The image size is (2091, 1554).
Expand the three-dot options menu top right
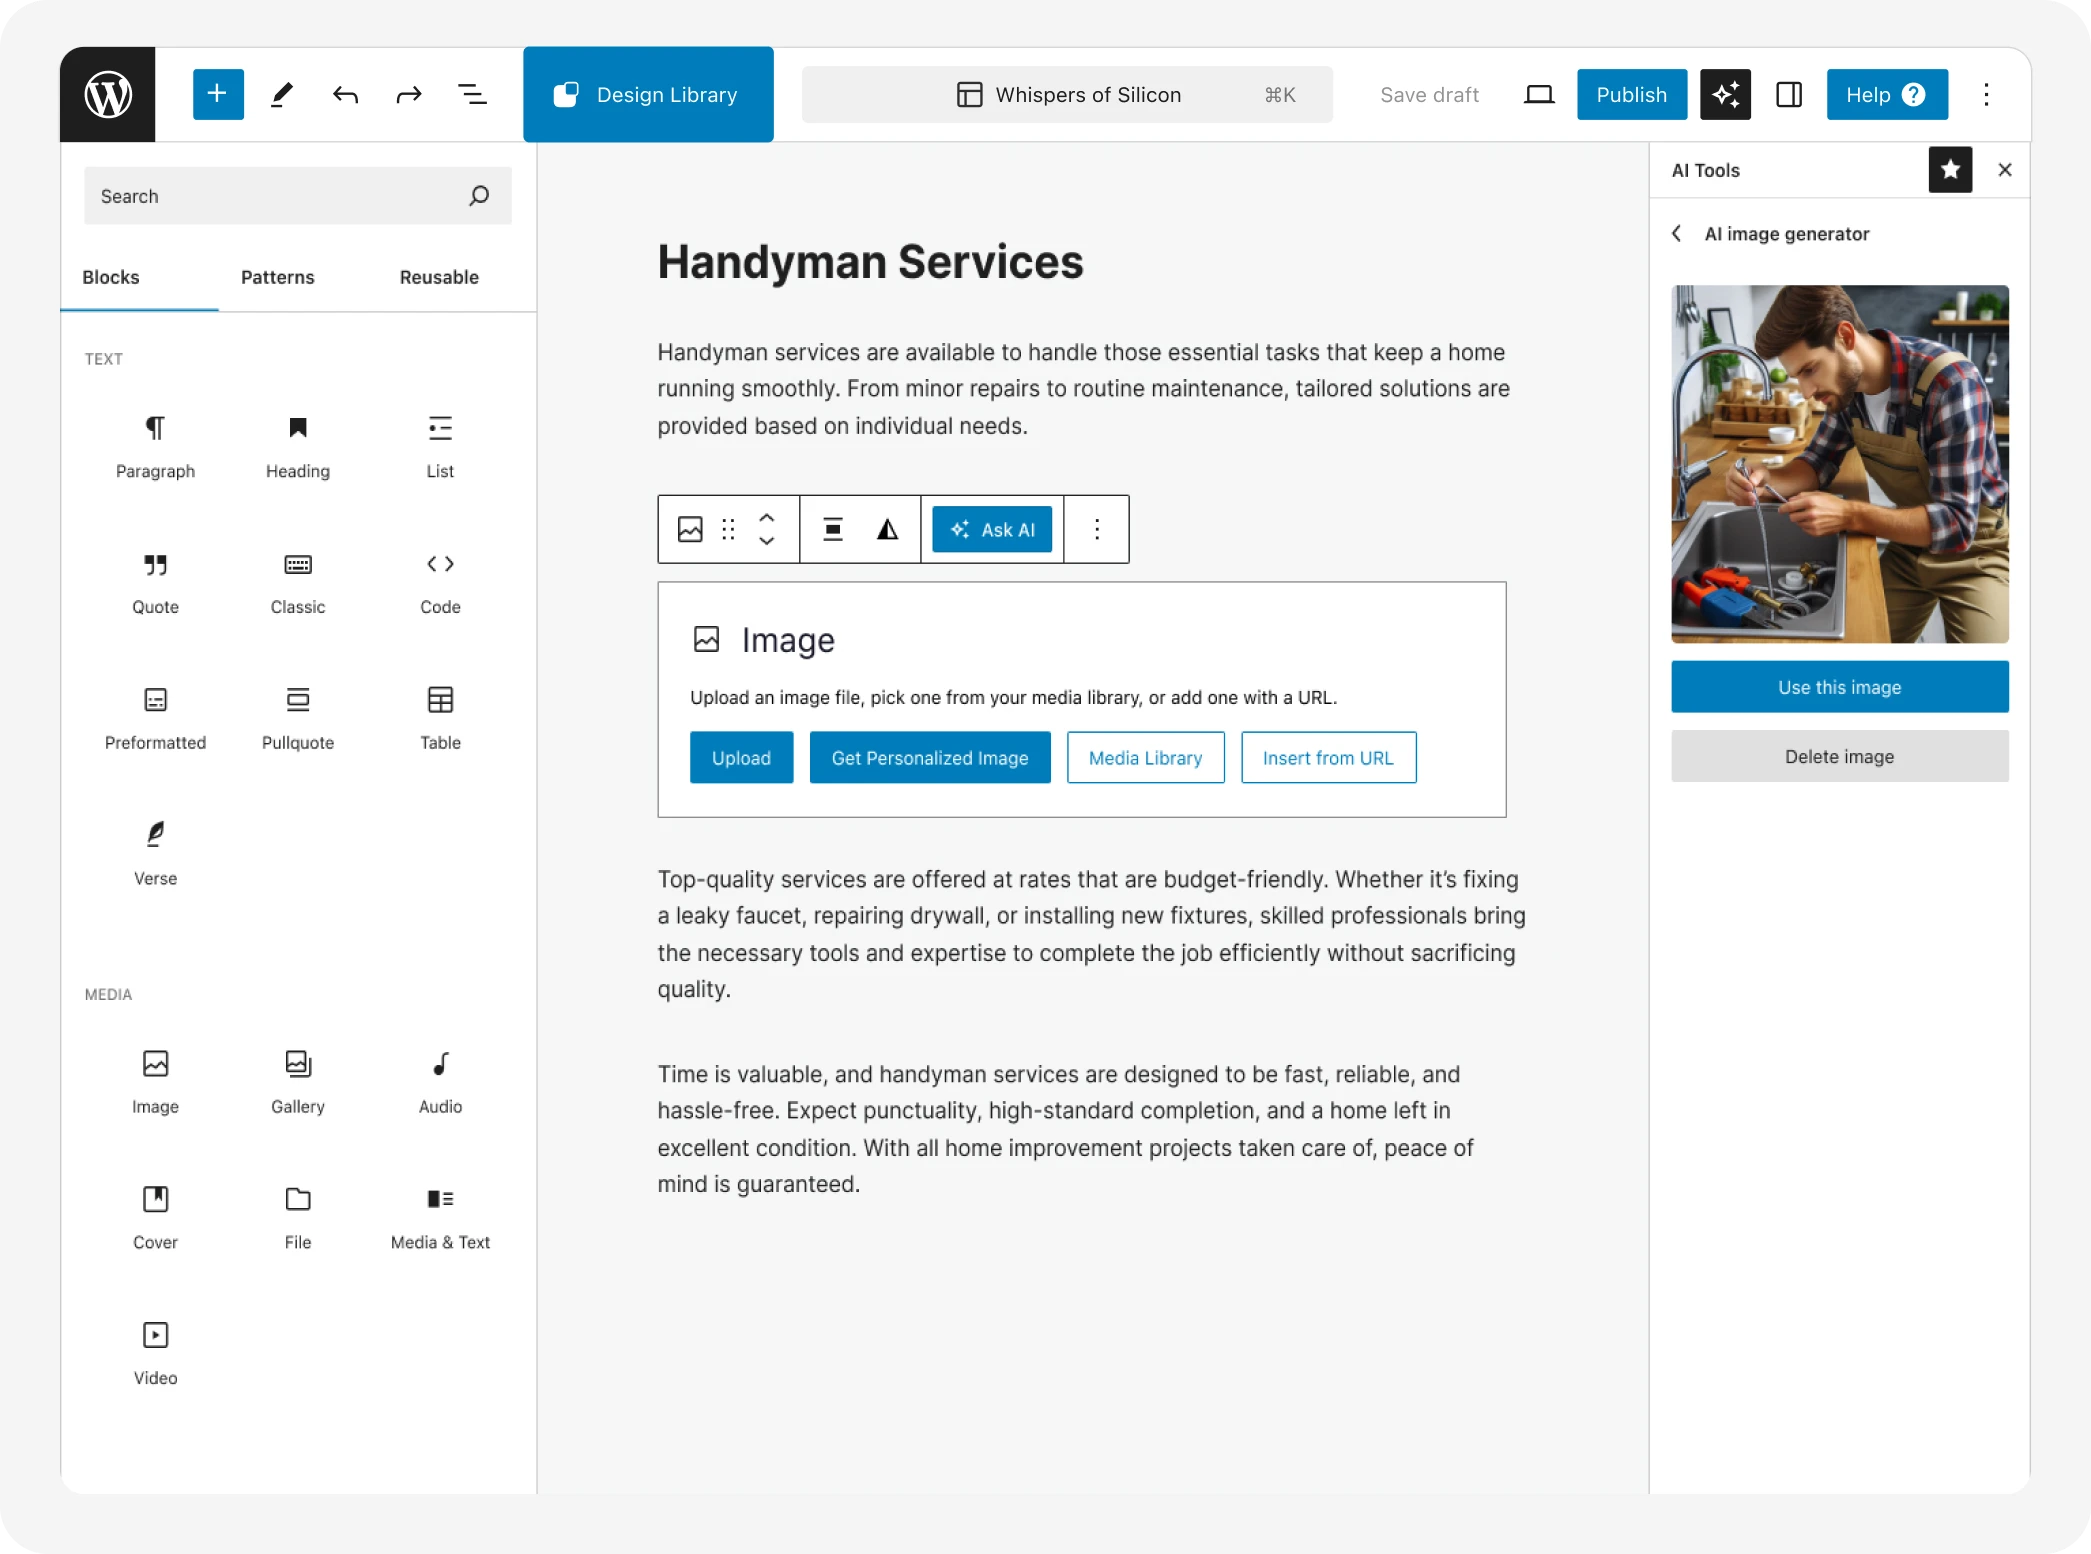(1987, 95)
